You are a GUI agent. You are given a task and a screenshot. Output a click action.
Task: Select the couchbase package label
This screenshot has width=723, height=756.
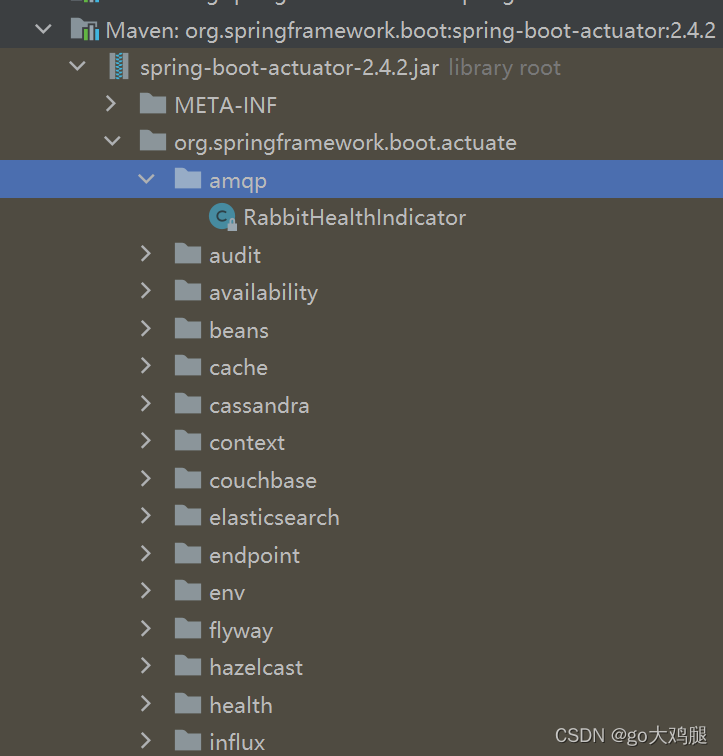pyautogui.click(x=263, y=480)
